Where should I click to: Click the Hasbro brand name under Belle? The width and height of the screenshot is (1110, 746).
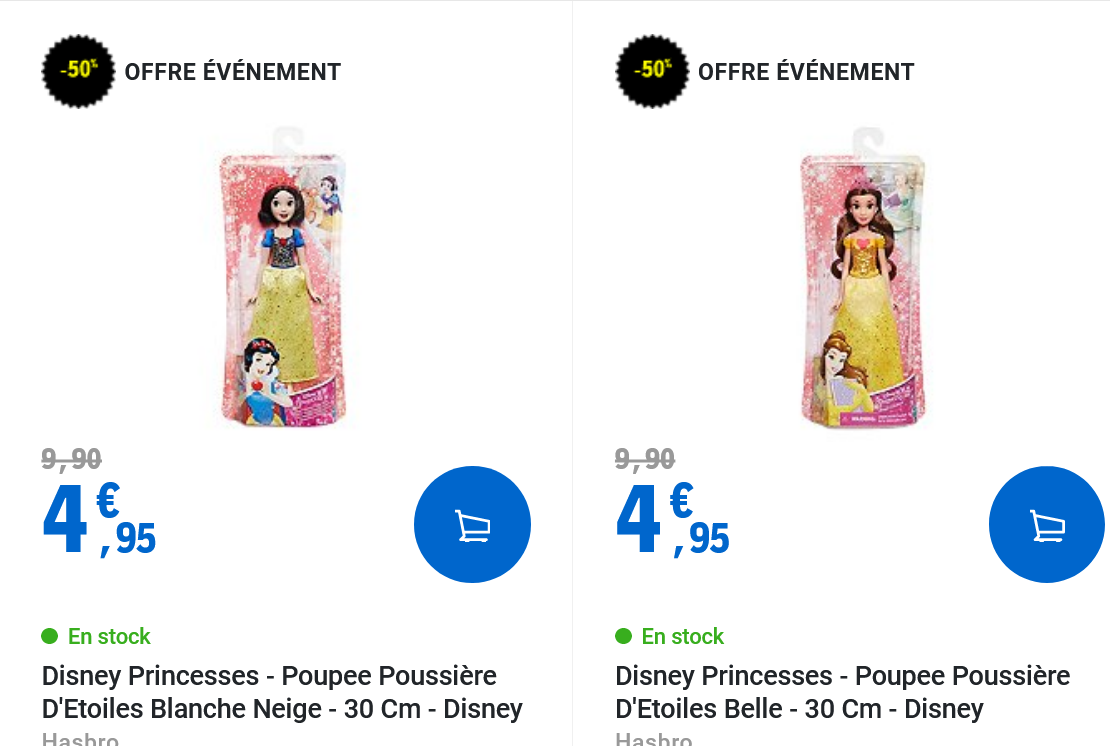click(654, 738)
